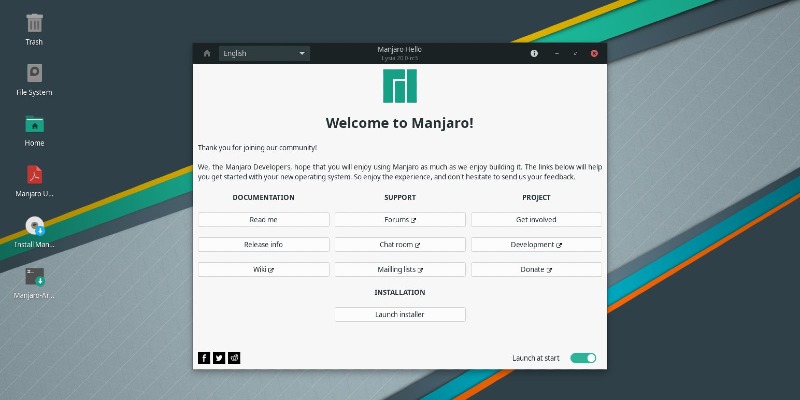Click the DOCUMENTATION column heading
Viewport: 800px width, 400px height.
pos(263,197)
